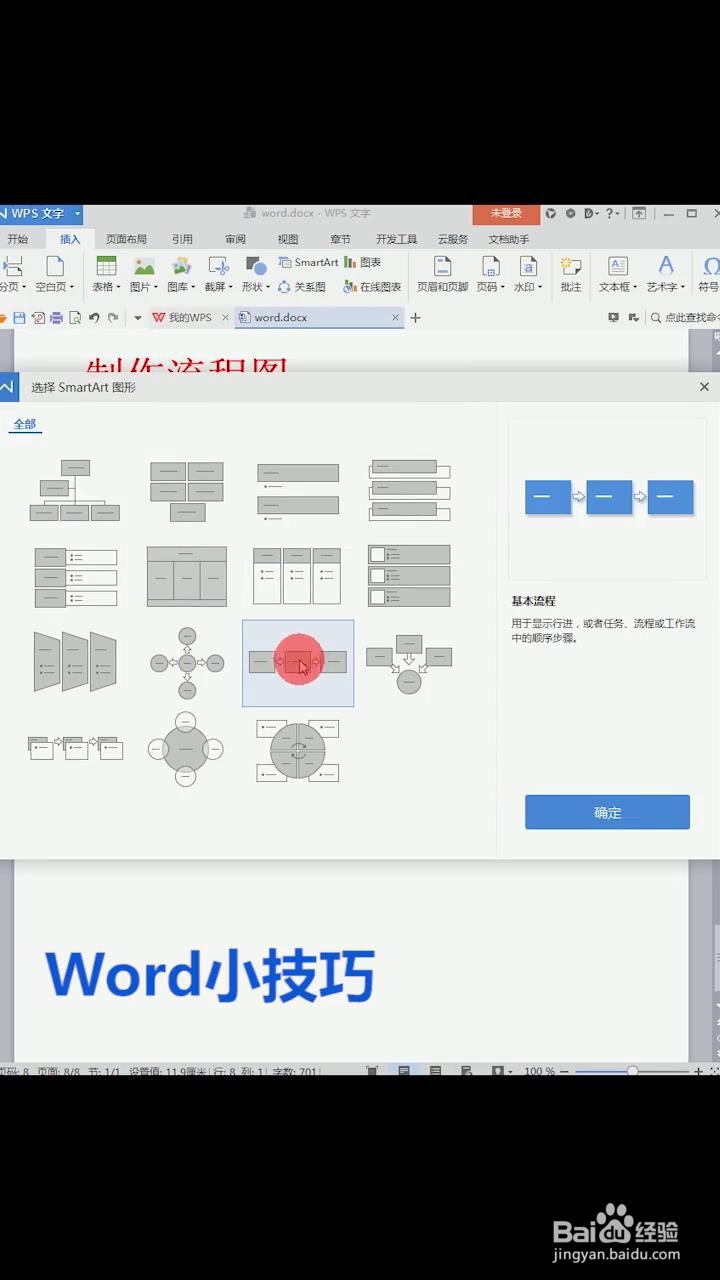
Task: Open a new document tab with plus
Action: click(416, 318)
